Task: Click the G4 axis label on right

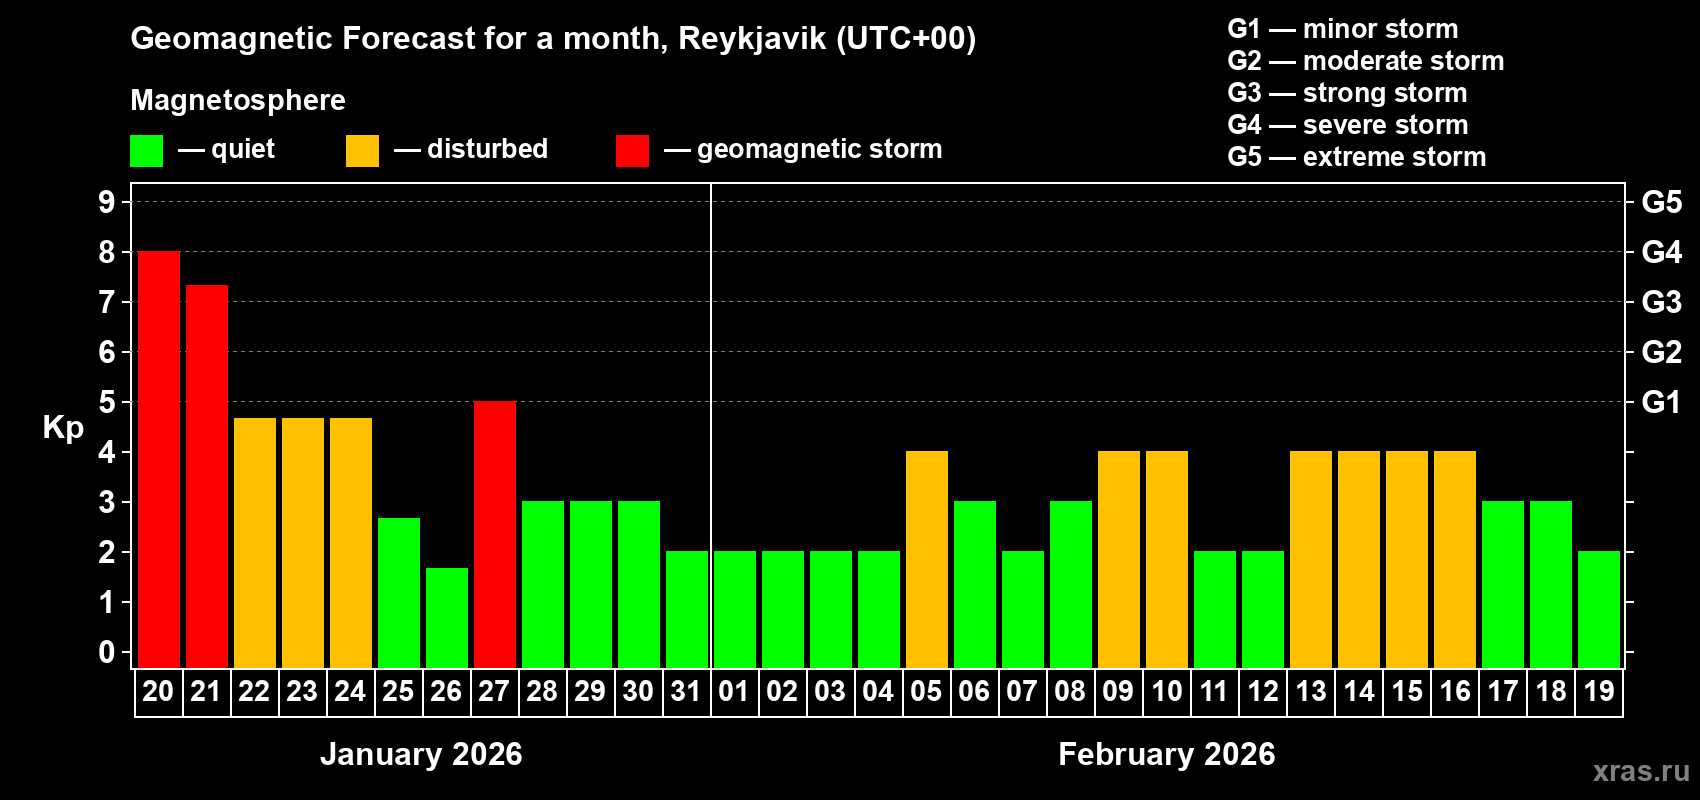Action: pos(1662,252)
